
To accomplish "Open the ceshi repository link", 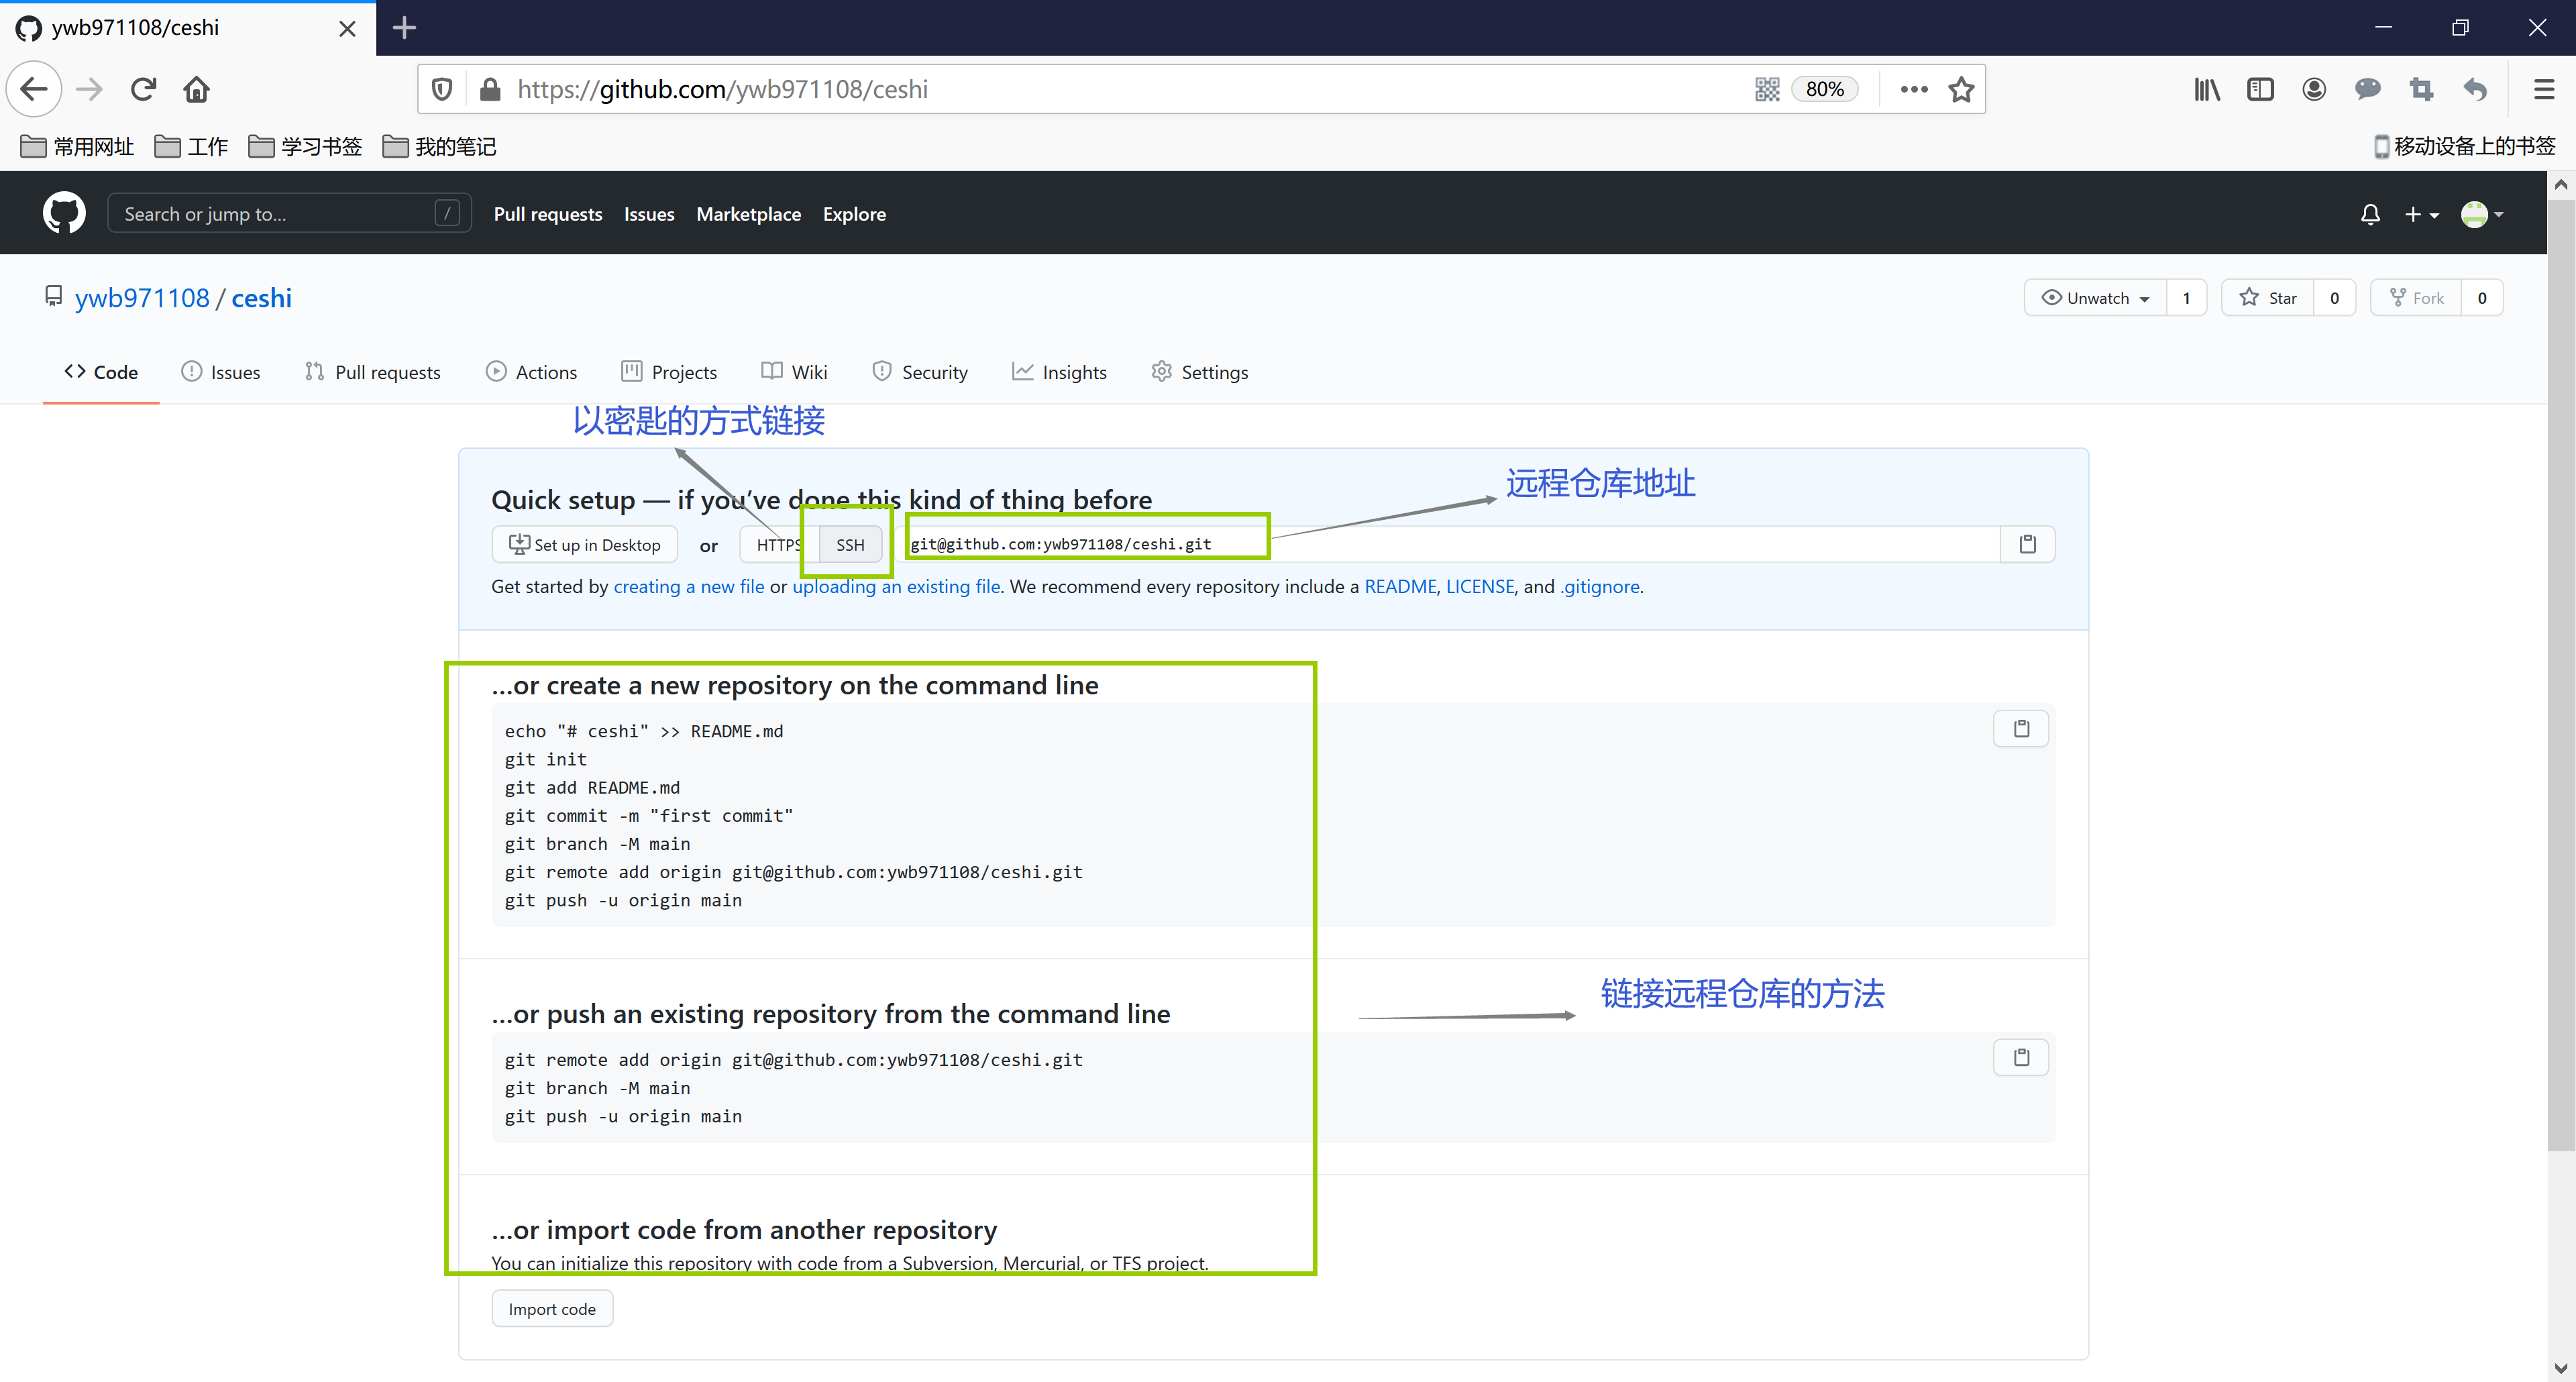I will point(261,298).
